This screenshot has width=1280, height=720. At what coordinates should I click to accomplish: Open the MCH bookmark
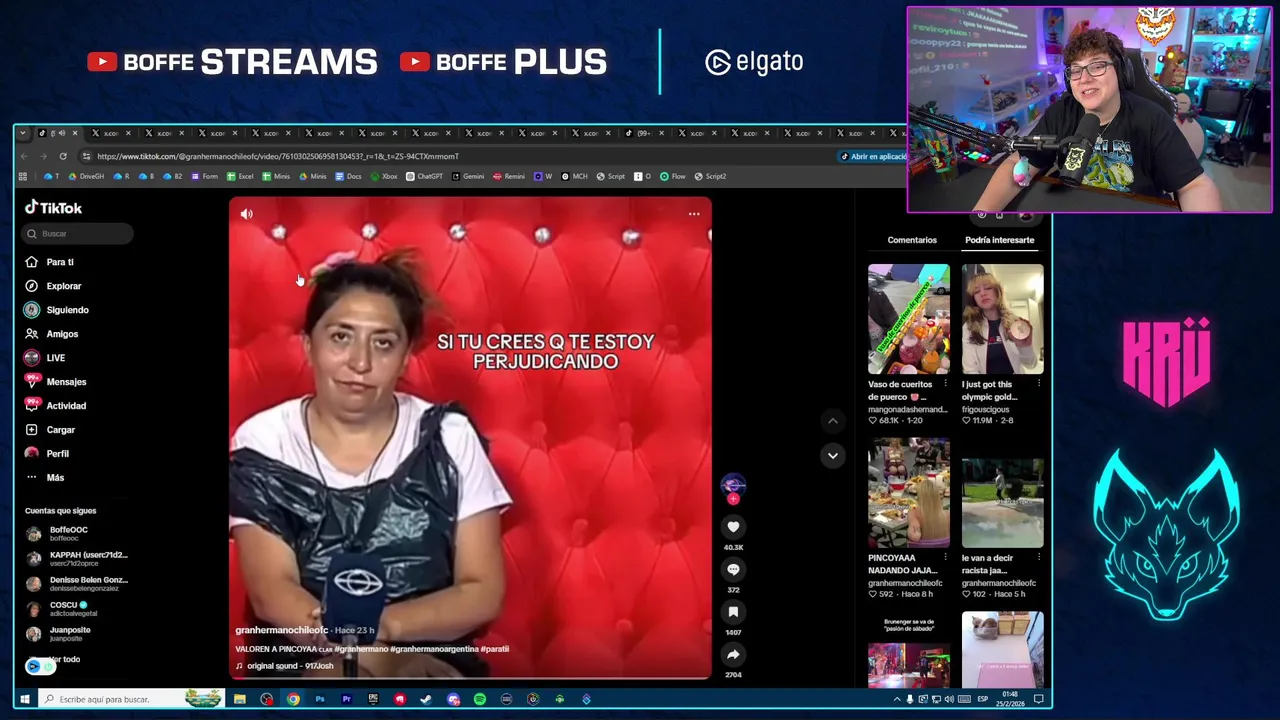574,176
